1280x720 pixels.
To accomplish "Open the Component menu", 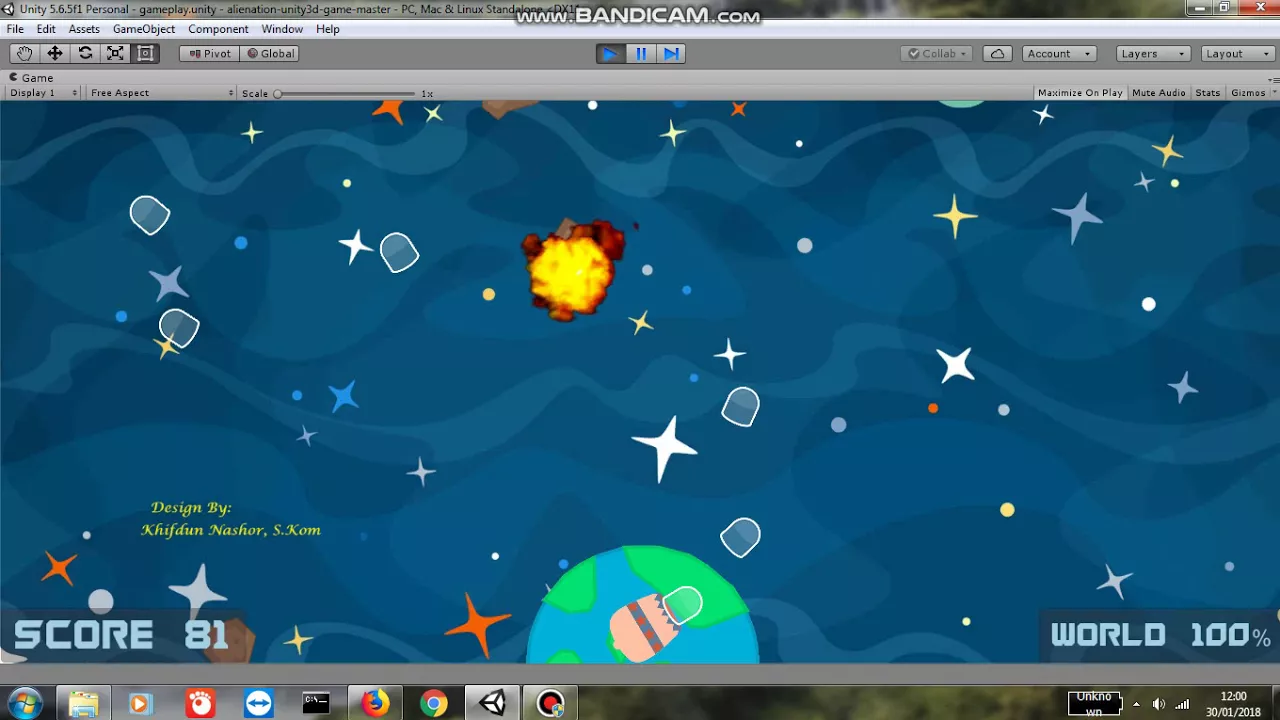I will click(218, 29).
